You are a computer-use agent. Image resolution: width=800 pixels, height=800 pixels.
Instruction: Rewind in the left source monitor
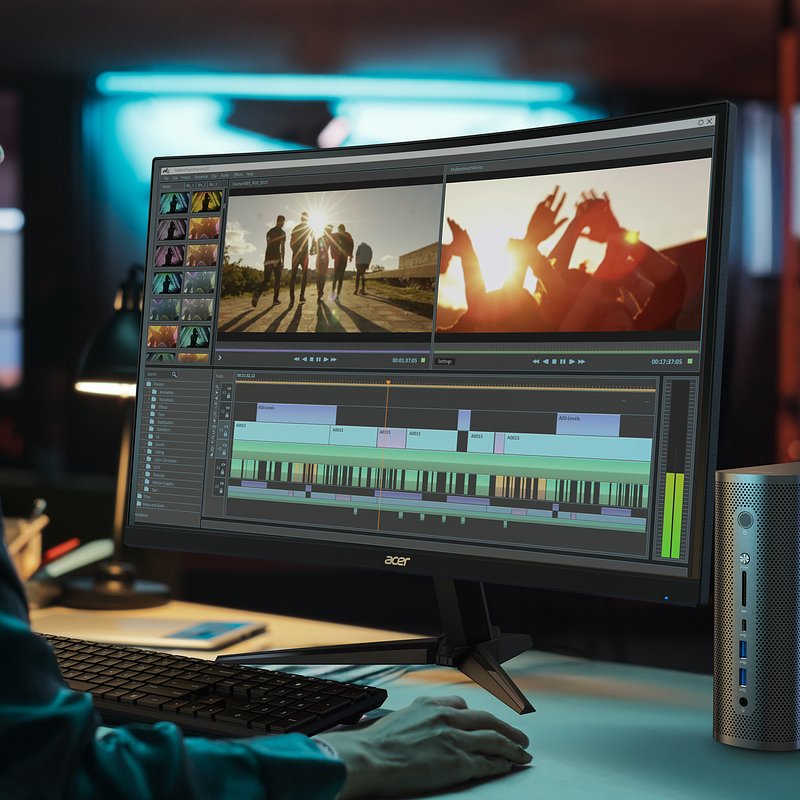click(297, 359)
